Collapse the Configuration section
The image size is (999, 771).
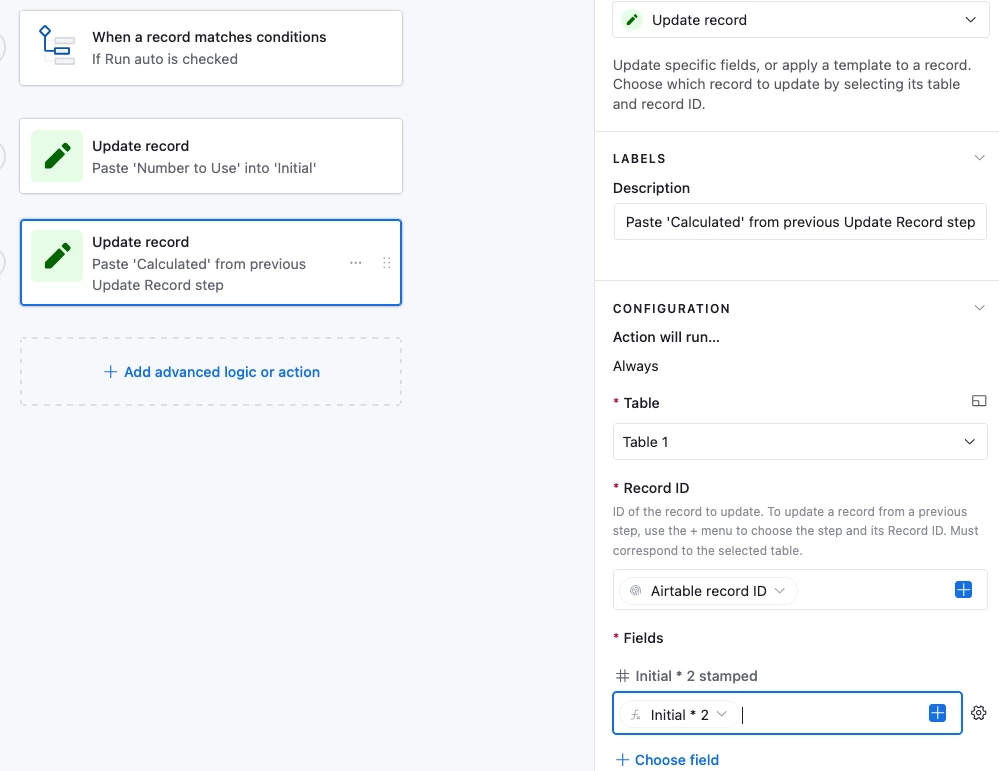(x=979, y=308)
